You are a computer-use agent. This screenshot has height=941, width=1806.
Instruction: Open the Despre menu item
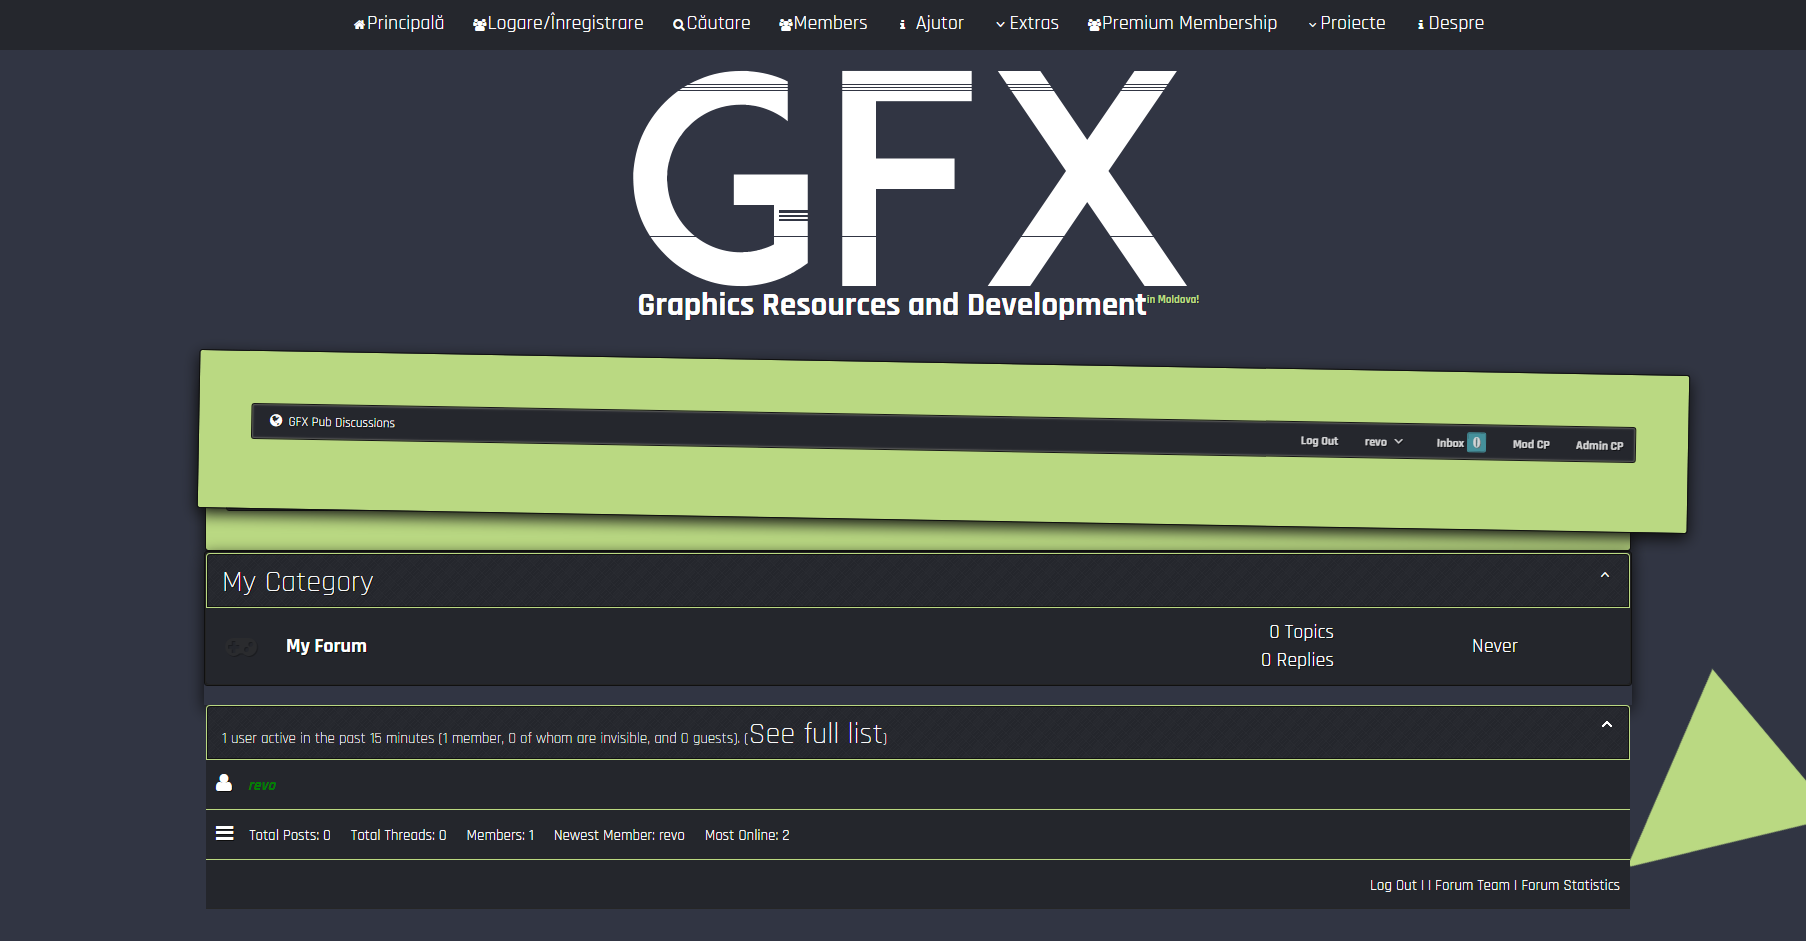point(1455,23)
